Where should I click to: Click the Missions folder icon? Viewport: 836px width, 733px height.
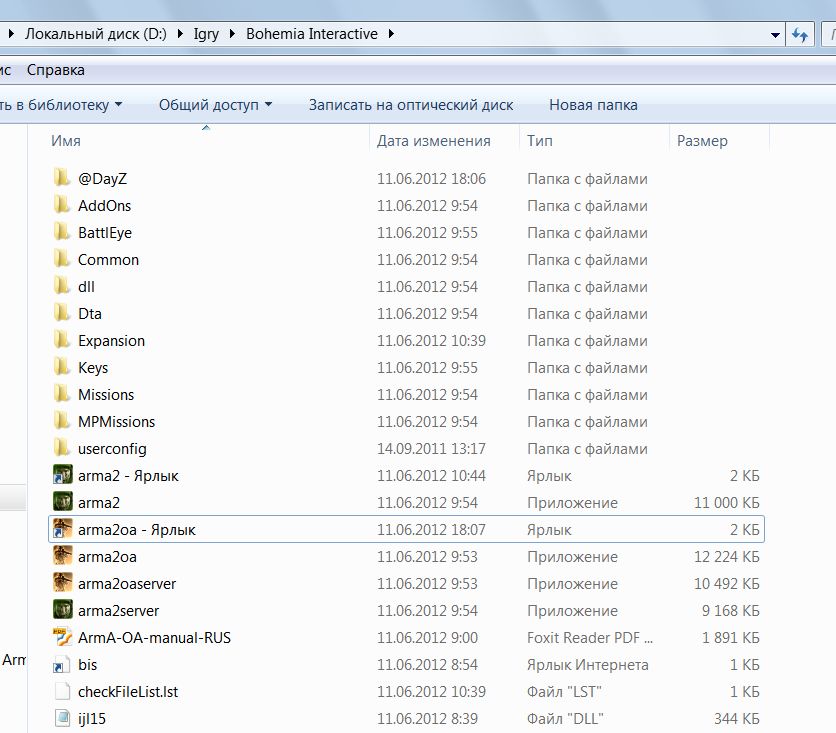[62, 394]
